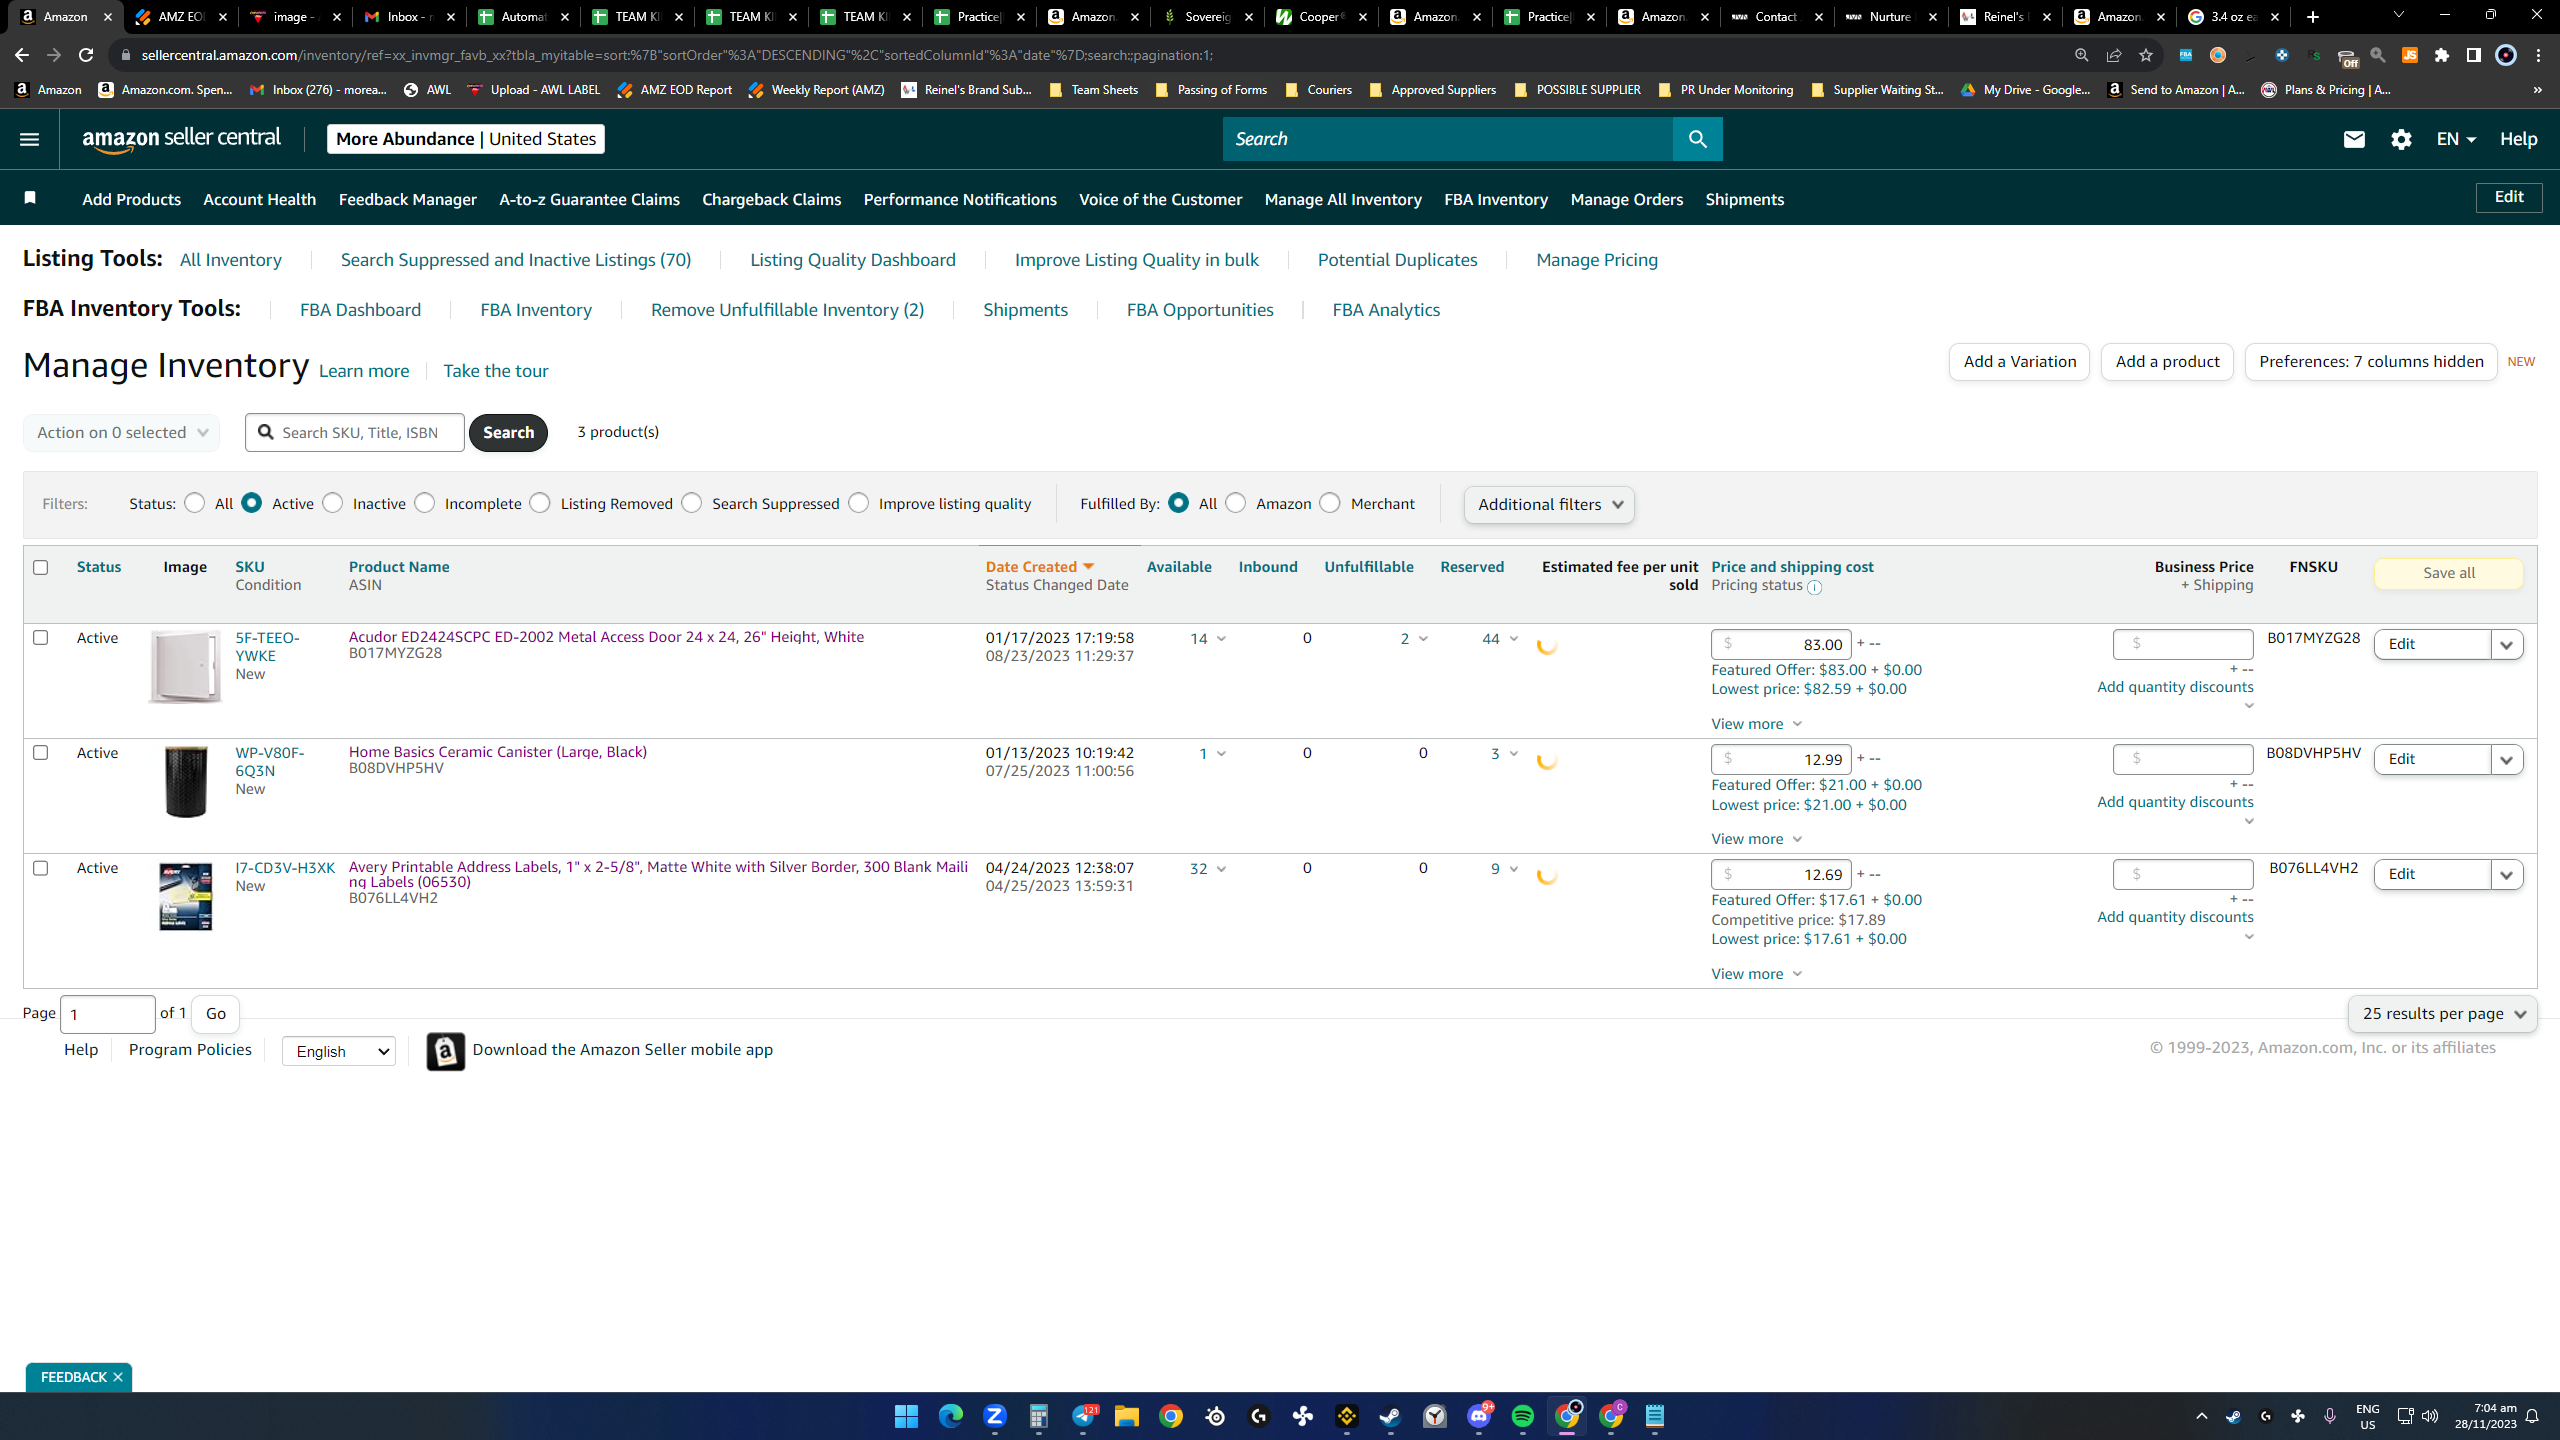This screenshot has width=2560, height=1440.
Task: Switch to the AMZ EOD browser tab
Action: coord(181,16)
